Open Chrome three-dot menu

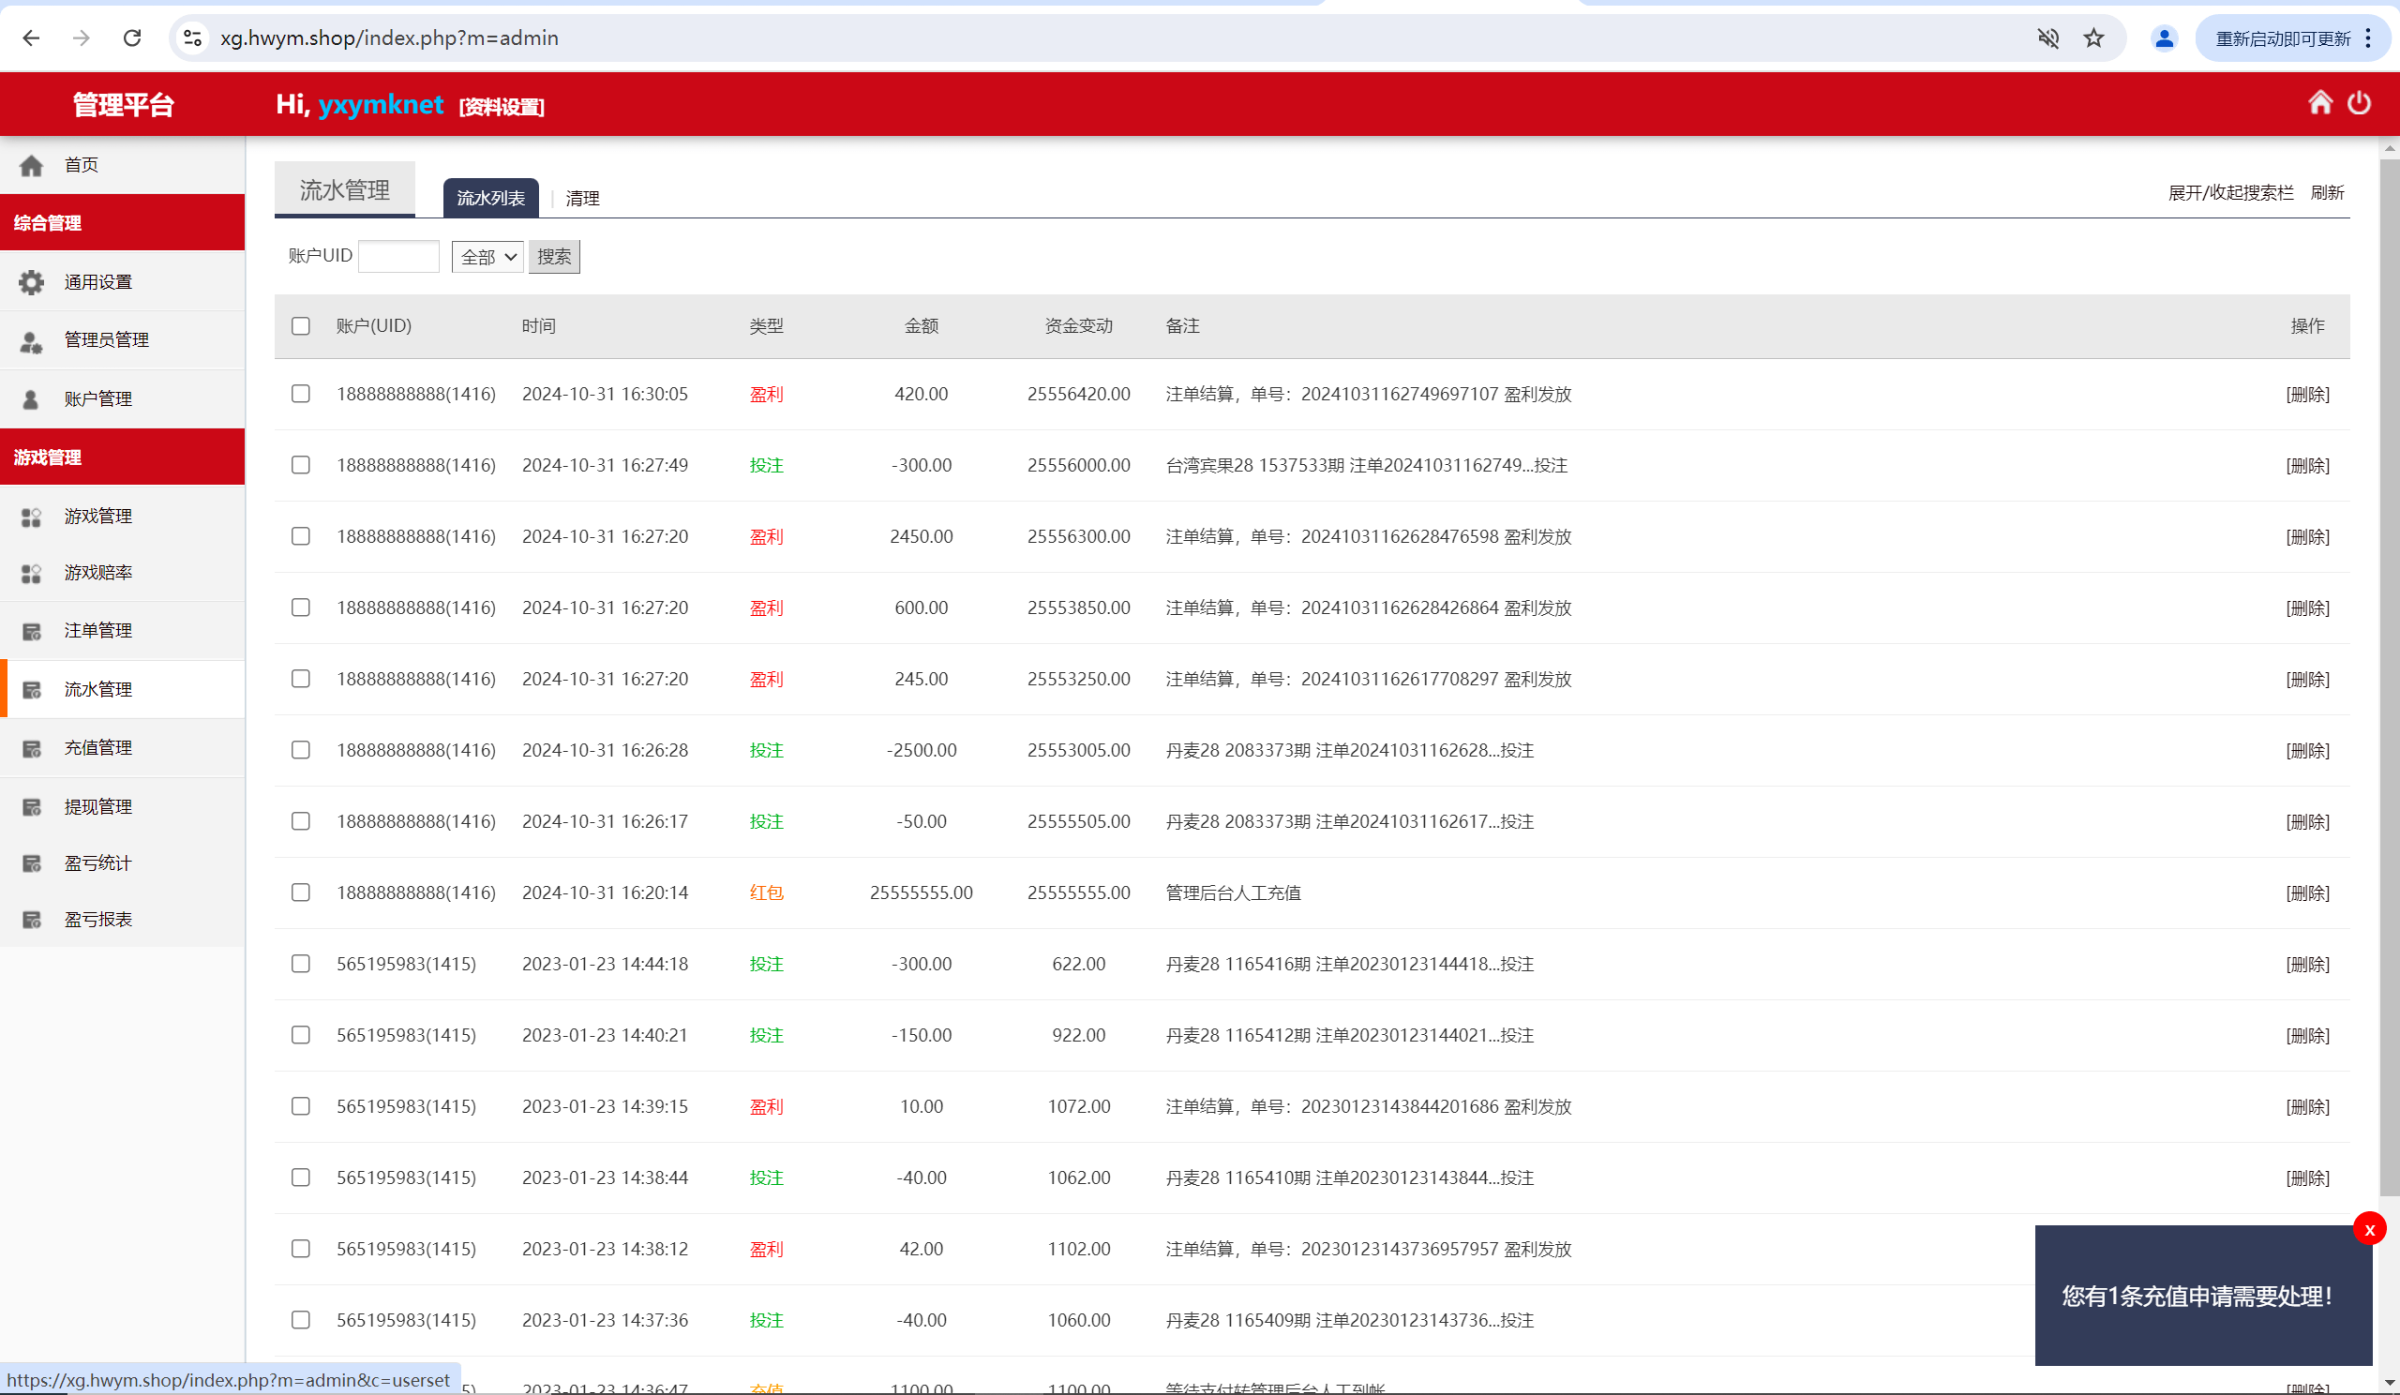(x=2368, y=38)
